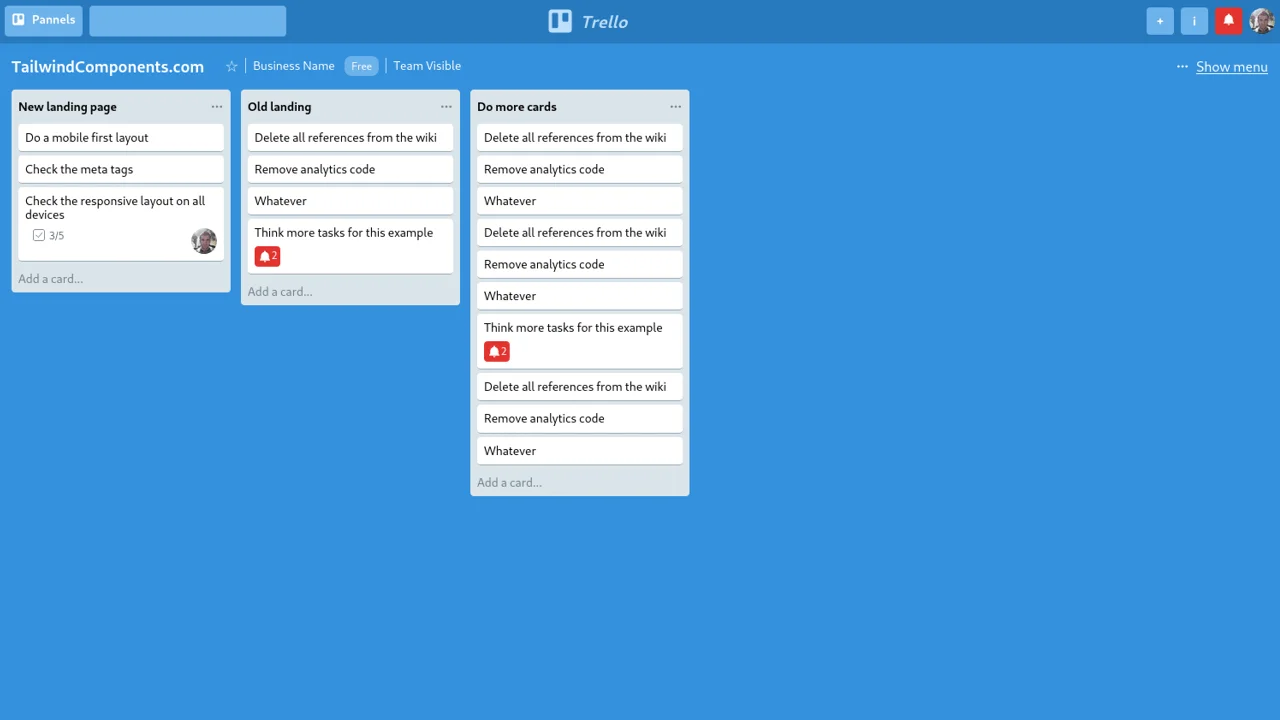Click the checklist progress indicator 3/5
1280x720 pixels.
56,235
